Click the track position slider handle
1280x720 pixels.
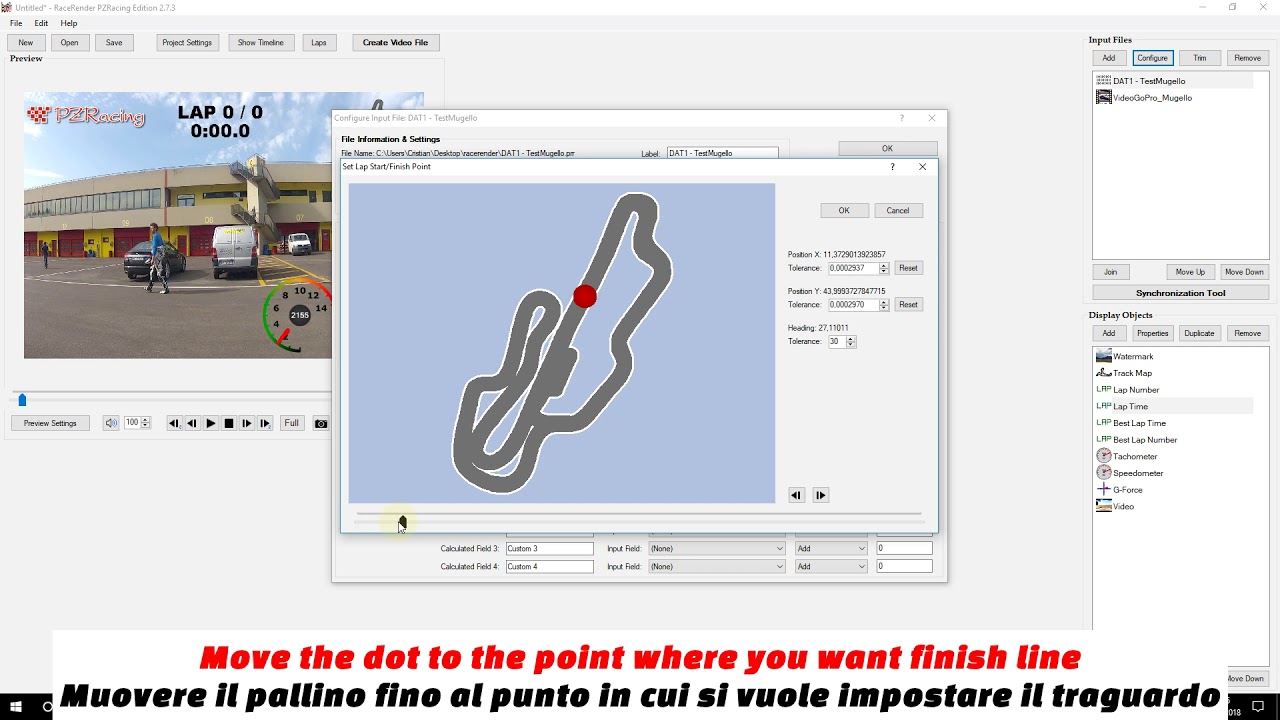point(403,522)
